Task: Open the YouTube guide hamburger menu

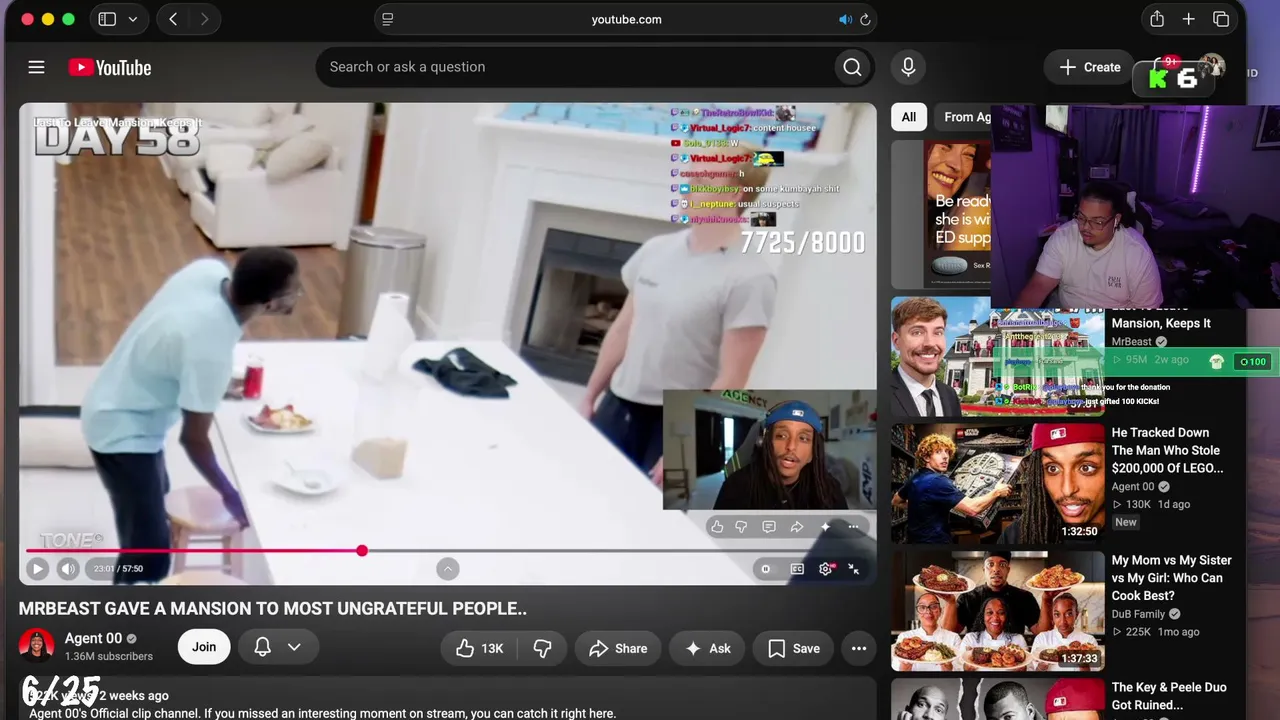Action: click(x=36, y=67)
